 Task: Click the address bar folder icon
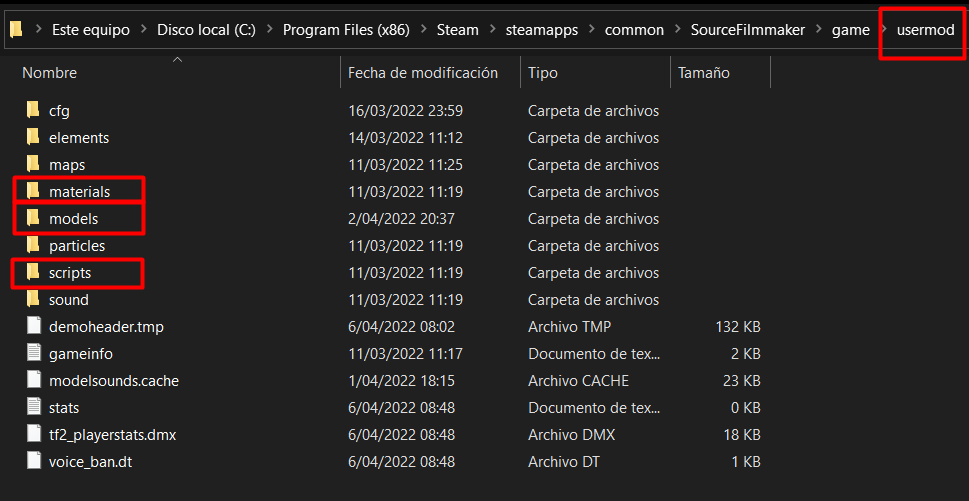coord(16,29)
